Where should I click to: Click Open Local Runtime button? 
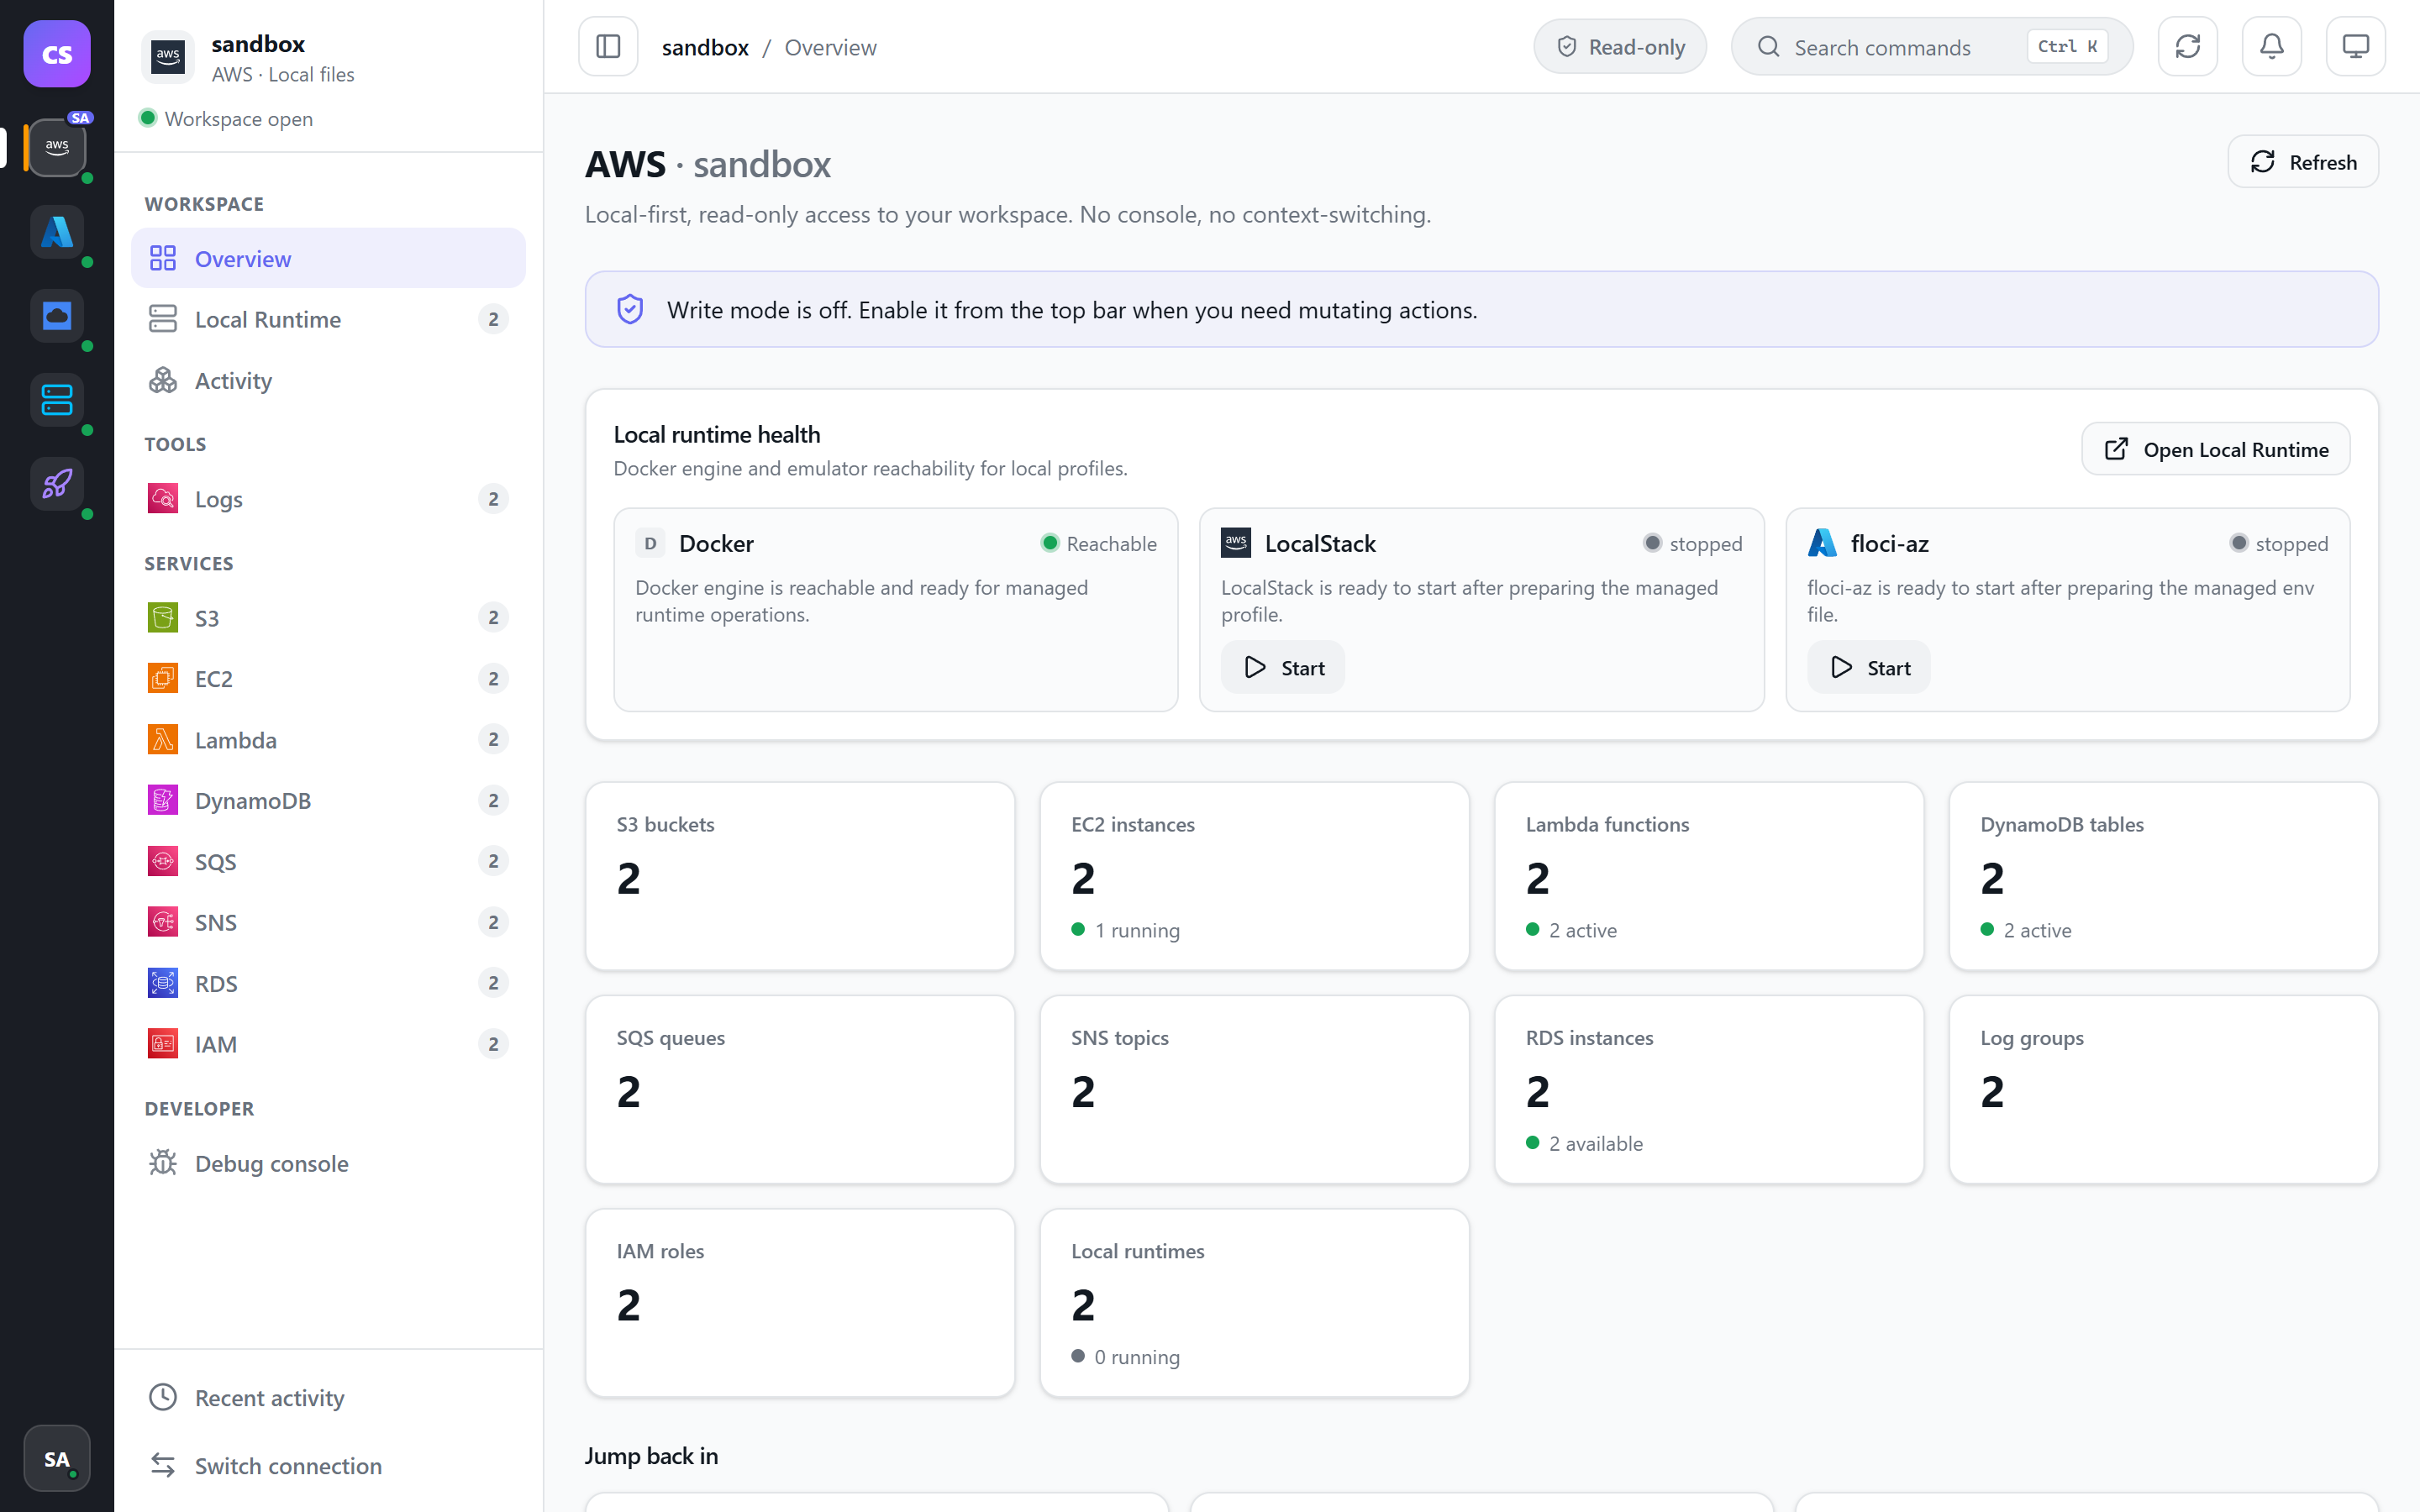2216,449
